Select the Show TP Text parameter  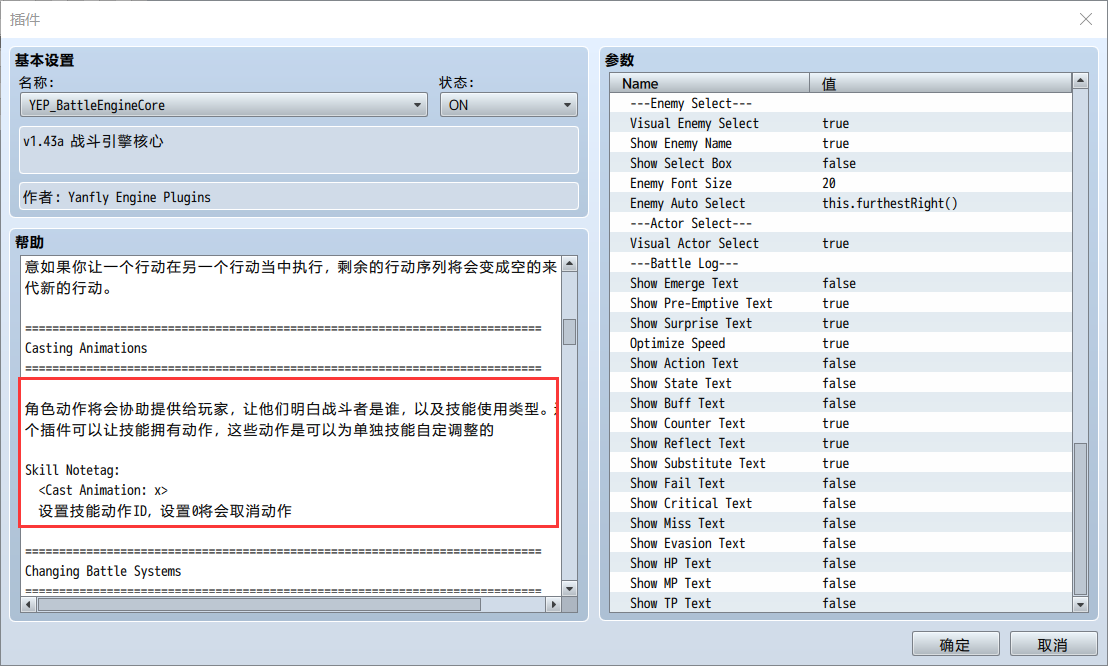coord(841,603)
